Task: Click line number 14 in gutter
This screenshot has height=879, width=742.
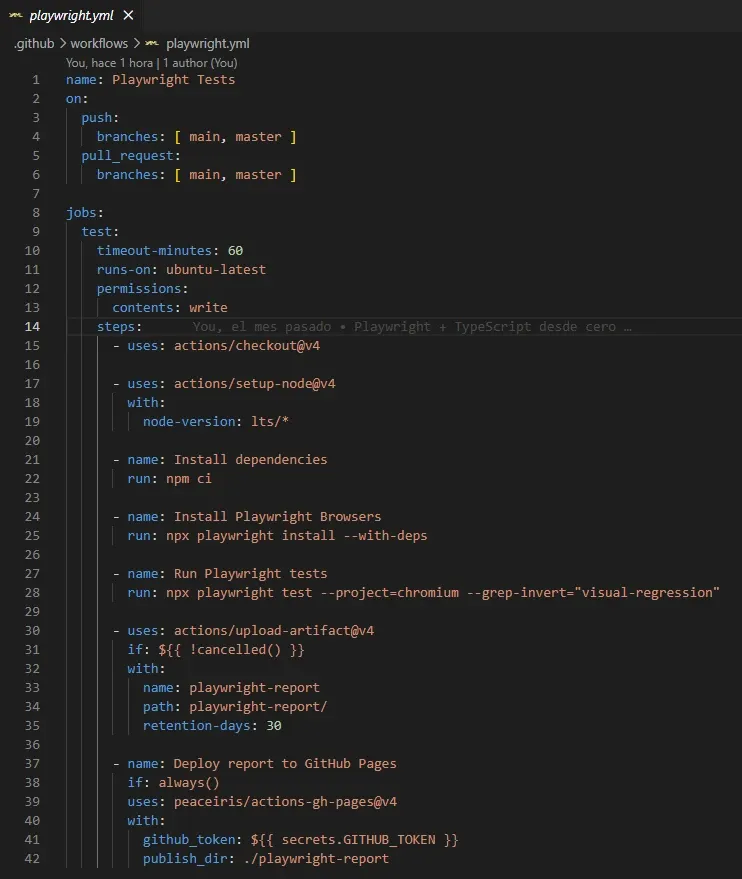Action: [x=32, y=327]
